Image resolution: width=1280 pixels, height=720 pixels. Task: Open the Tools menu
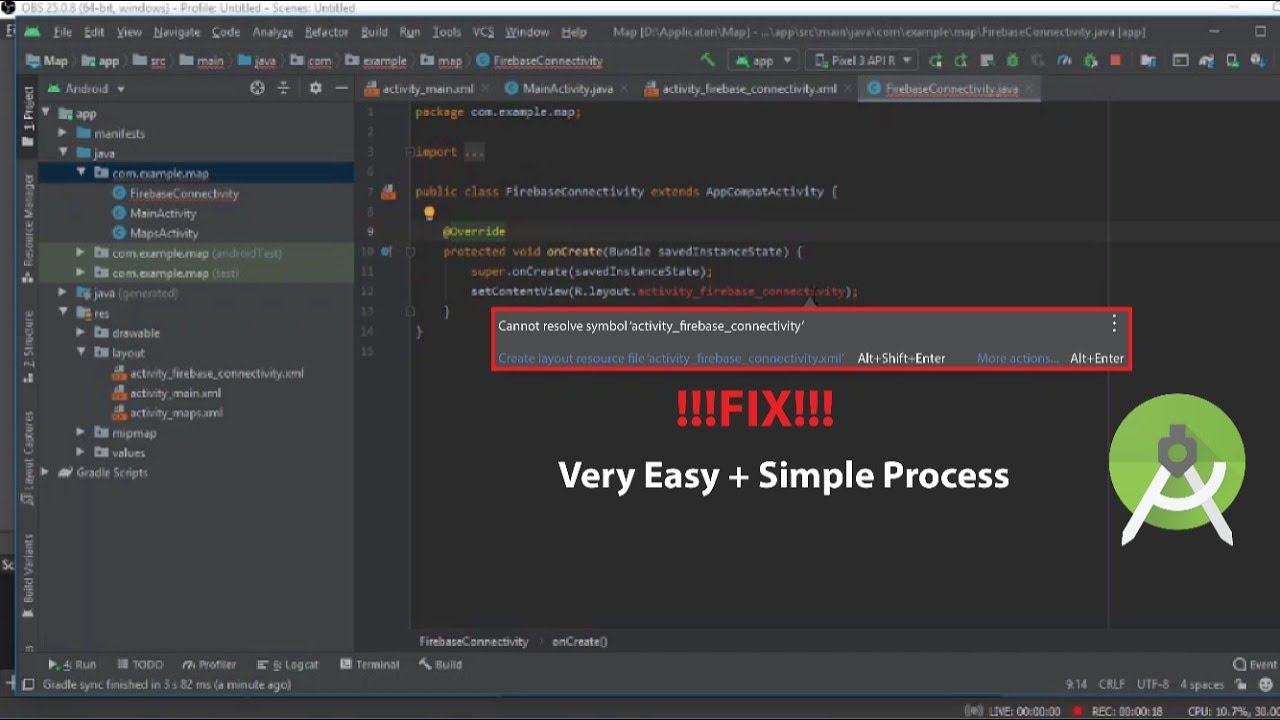(x=446, y=32)
